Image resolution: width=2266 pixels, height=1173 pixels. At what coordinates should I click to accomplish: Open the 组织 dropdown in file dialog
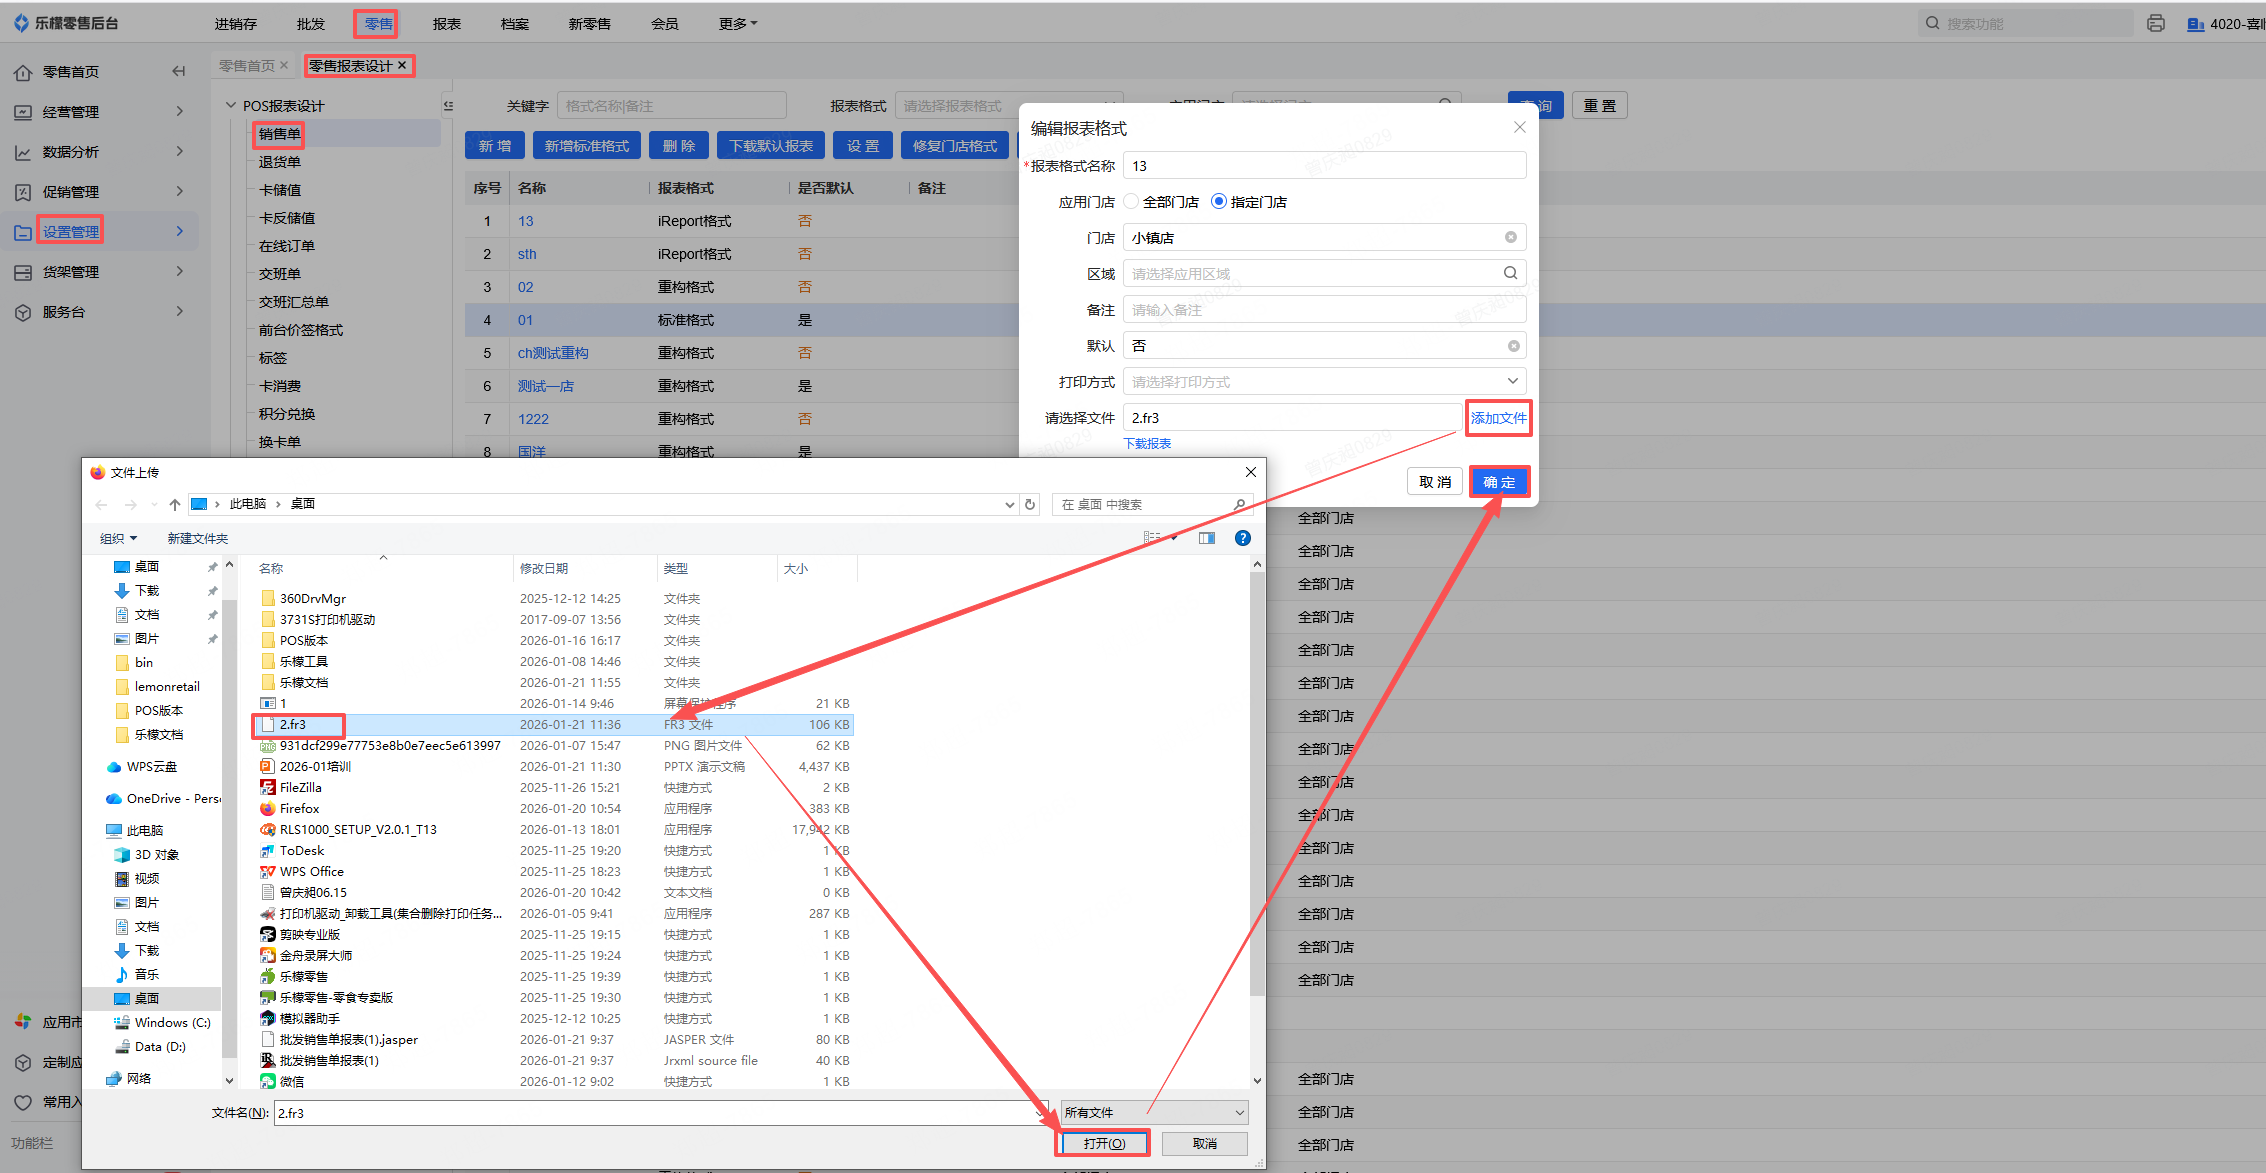(118, 538)
